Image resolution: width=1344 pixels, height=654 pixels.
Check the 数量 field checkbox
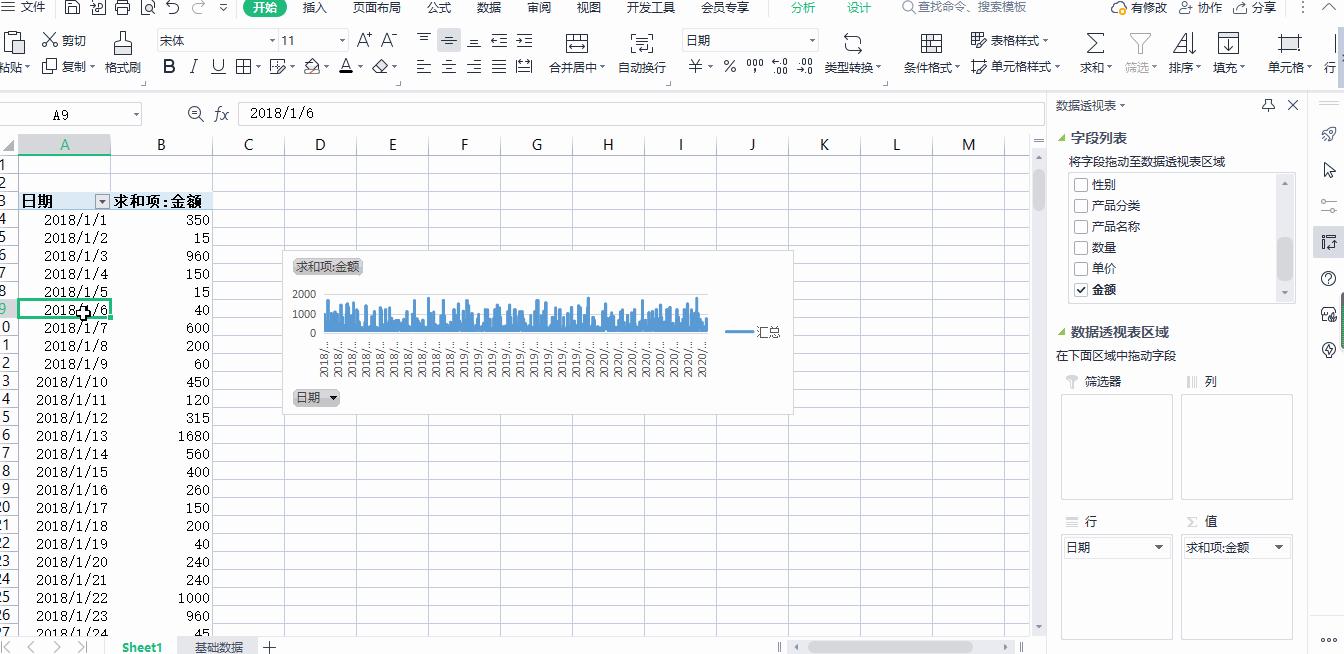[1080, 248]
